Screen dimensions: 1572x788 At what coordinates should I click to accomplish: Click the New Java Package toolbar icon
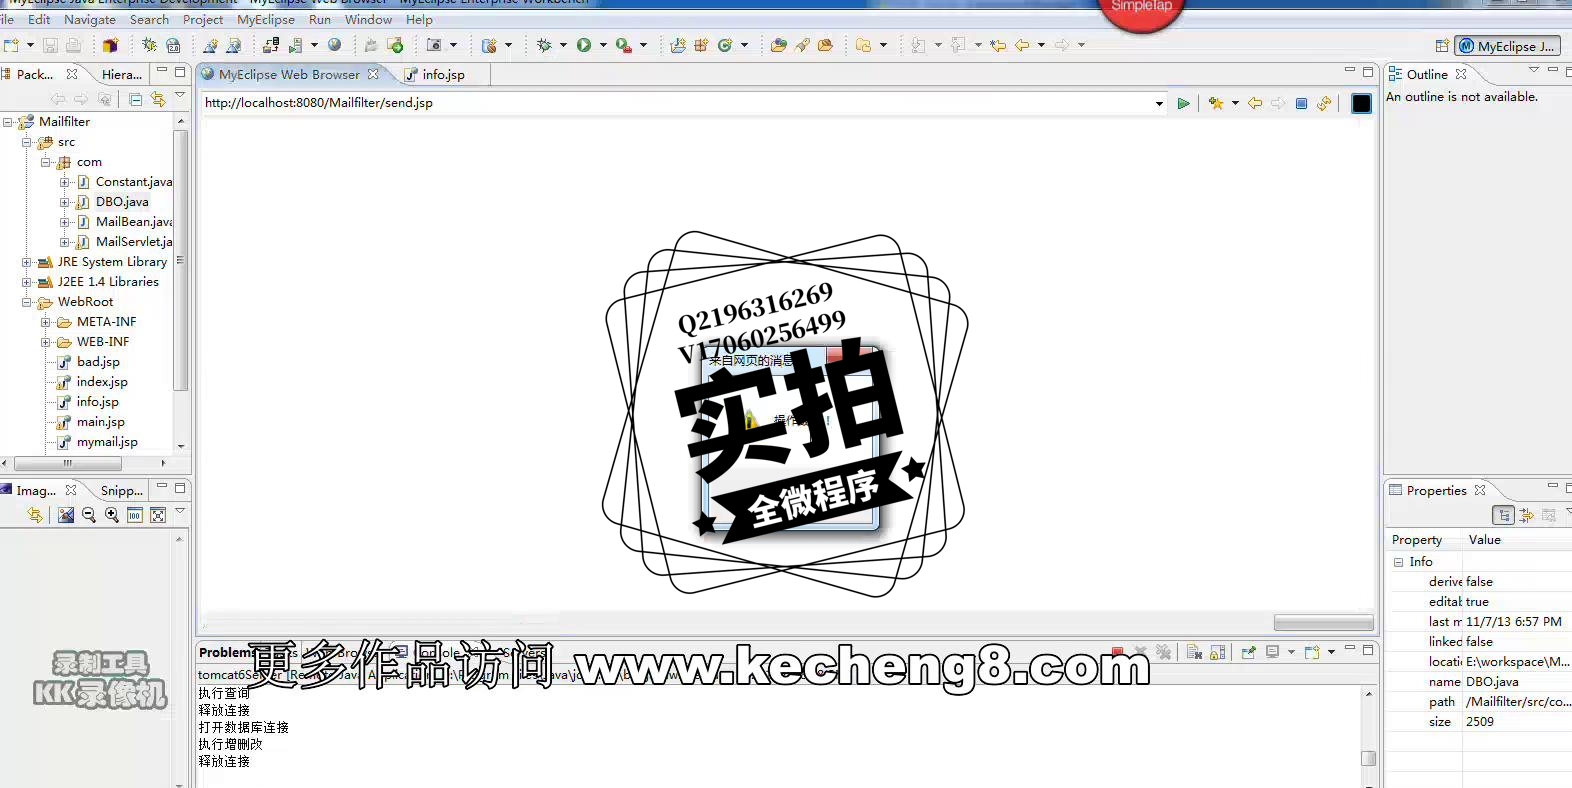click(x=701, y=45)
